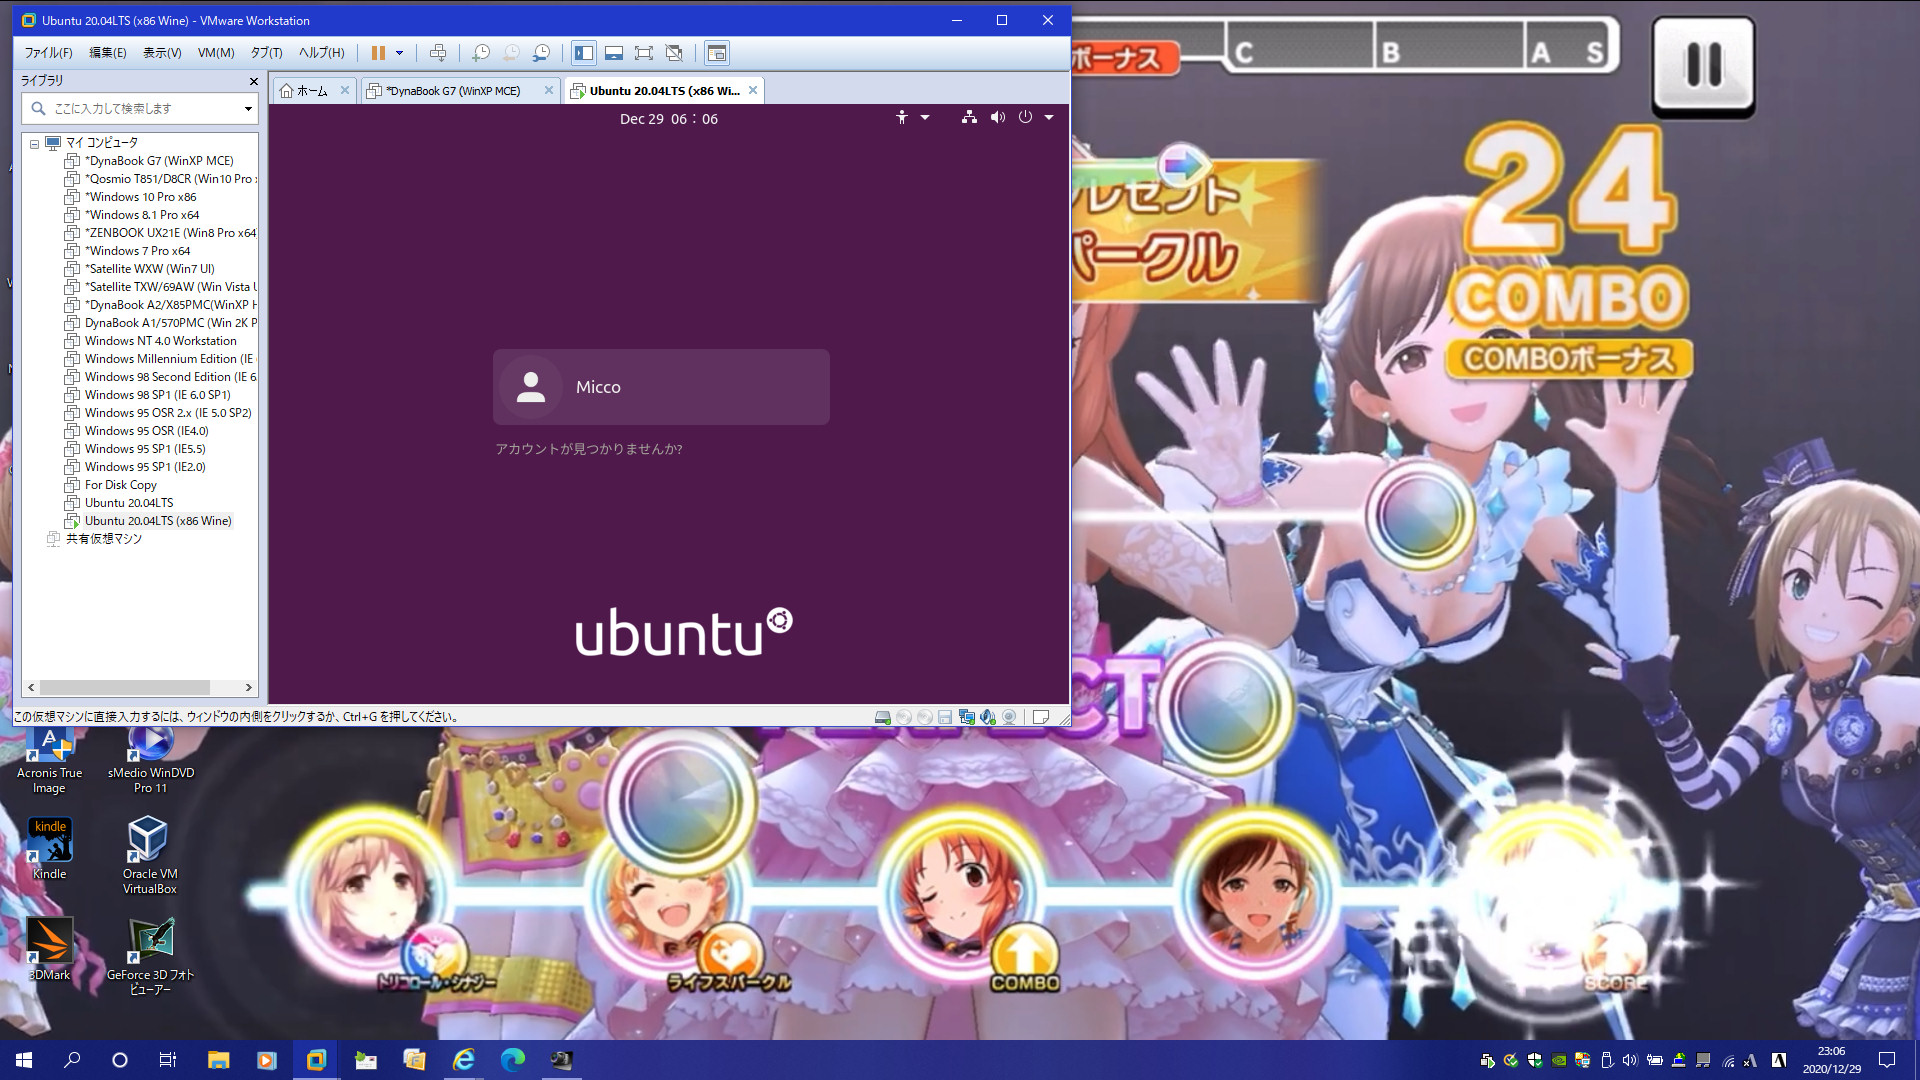This screenshot has width=1920, height=1080.
Task: Open the 3DMark desktop shortcut
Action: pyautogui.click(x=49, y=950)
